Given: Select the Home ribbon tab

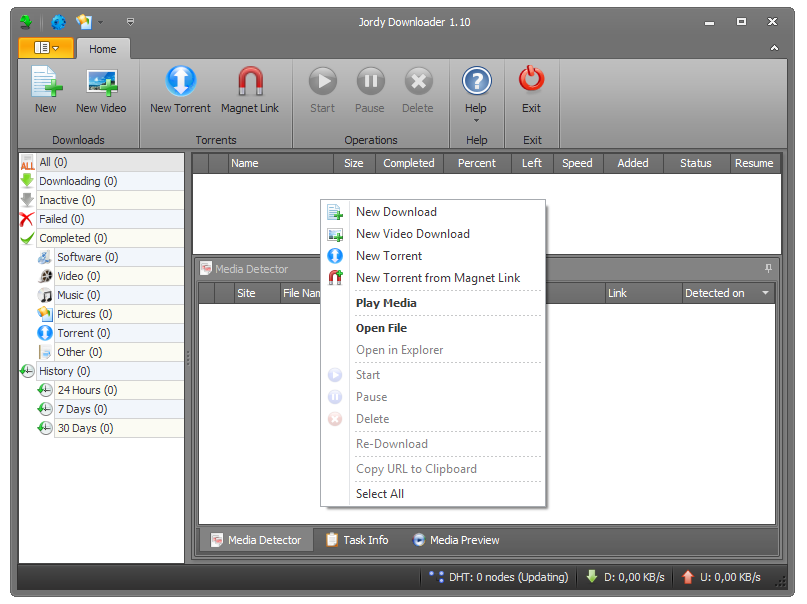Looking at the screenshot, I should [102, 49].
